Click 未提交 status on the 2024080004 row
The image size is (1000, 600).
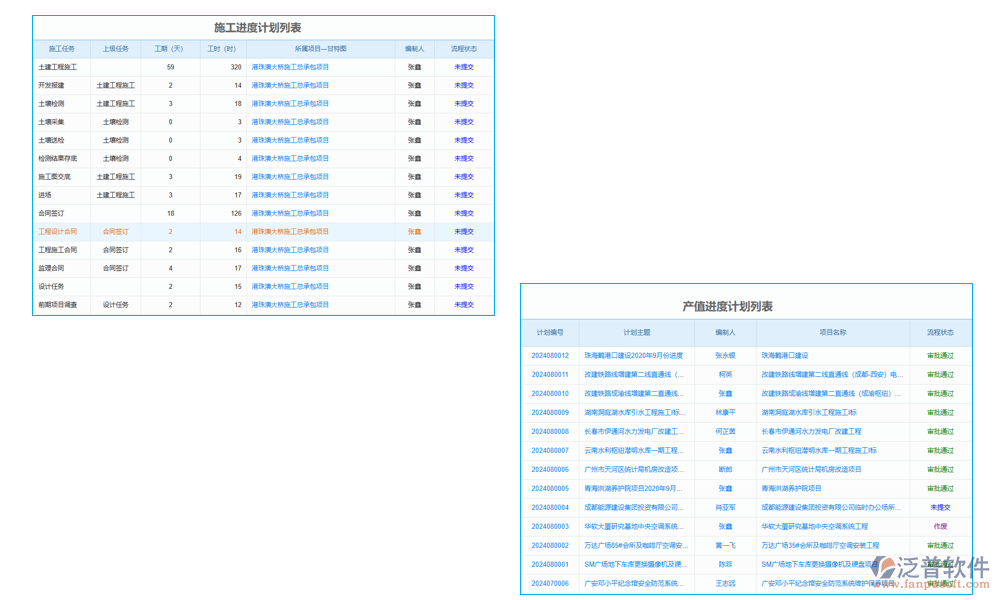click(939, 508)
